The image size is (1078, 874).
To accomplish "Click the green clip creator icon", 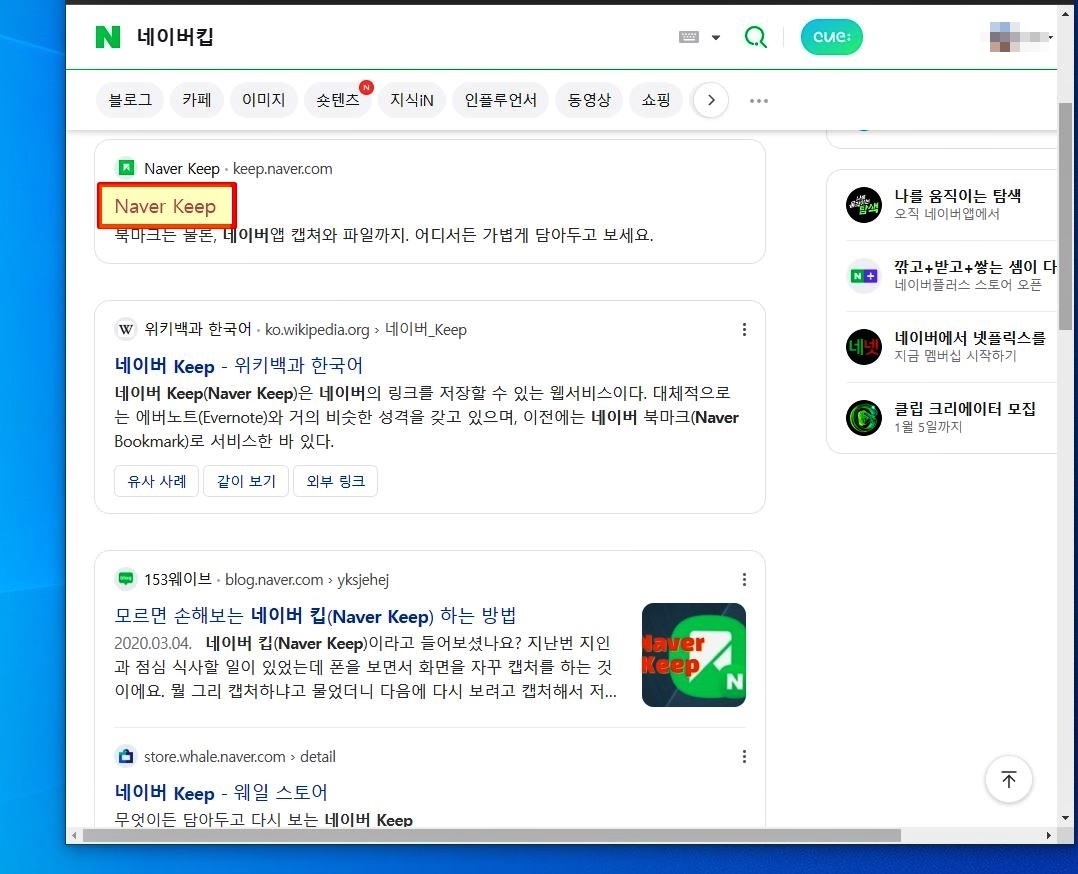I will 864,417.
